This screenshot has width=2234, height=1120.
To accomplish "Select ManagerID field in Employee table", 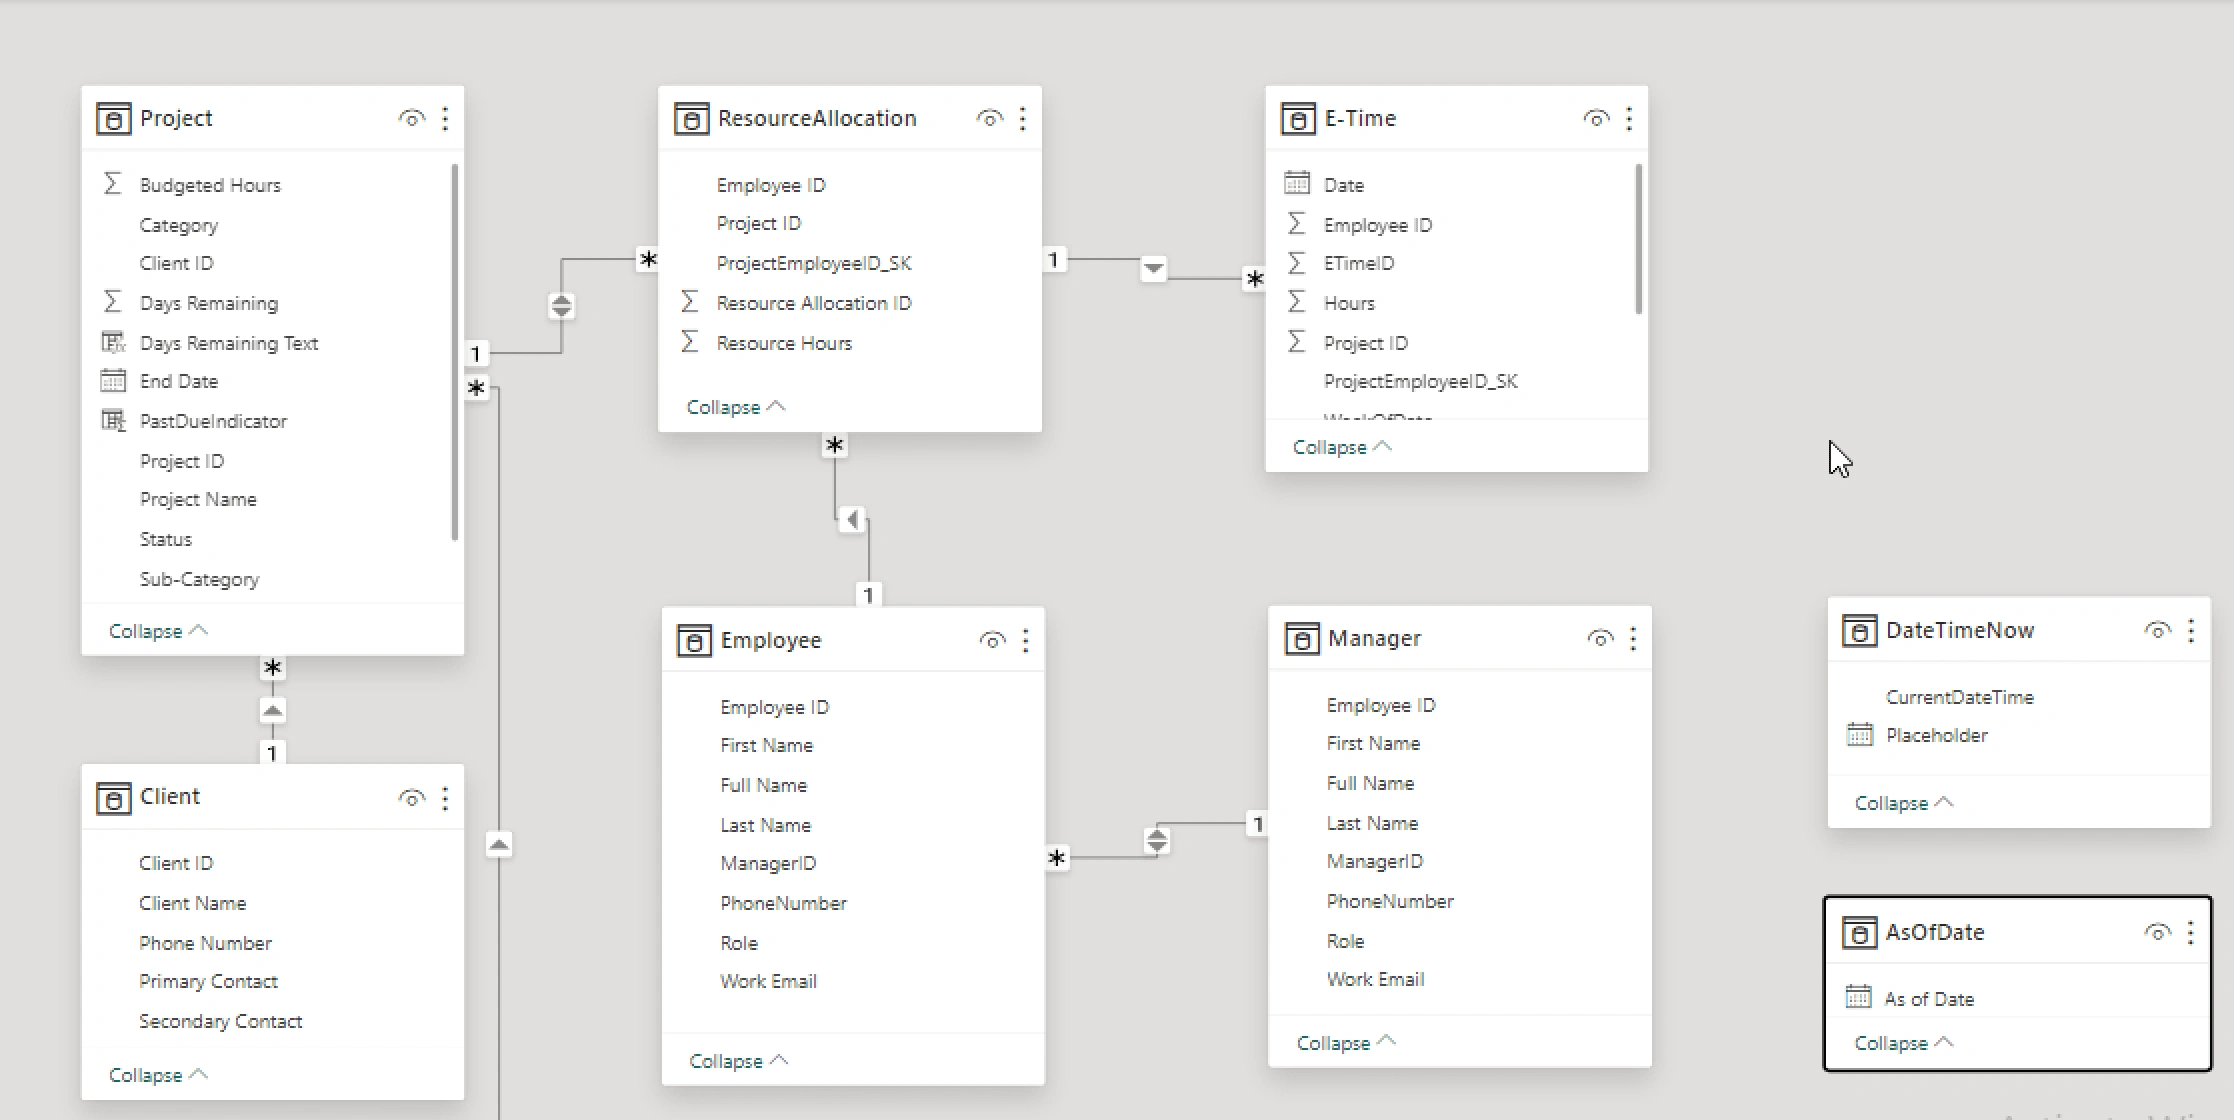I will coord(768,863).
